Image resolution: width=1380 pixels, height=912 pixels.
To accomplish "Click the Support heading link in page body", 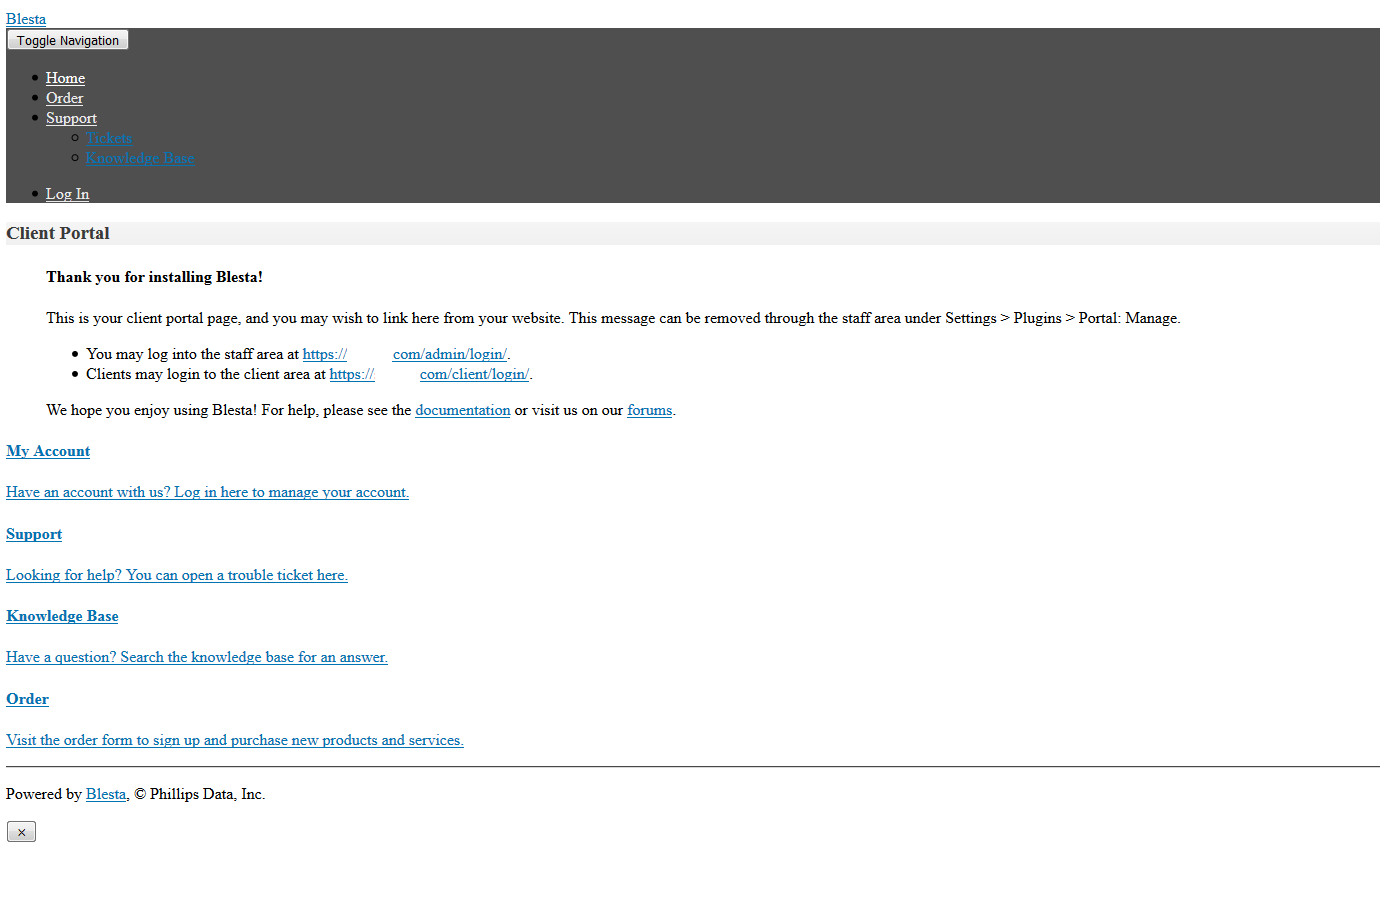I will (34, 534).
